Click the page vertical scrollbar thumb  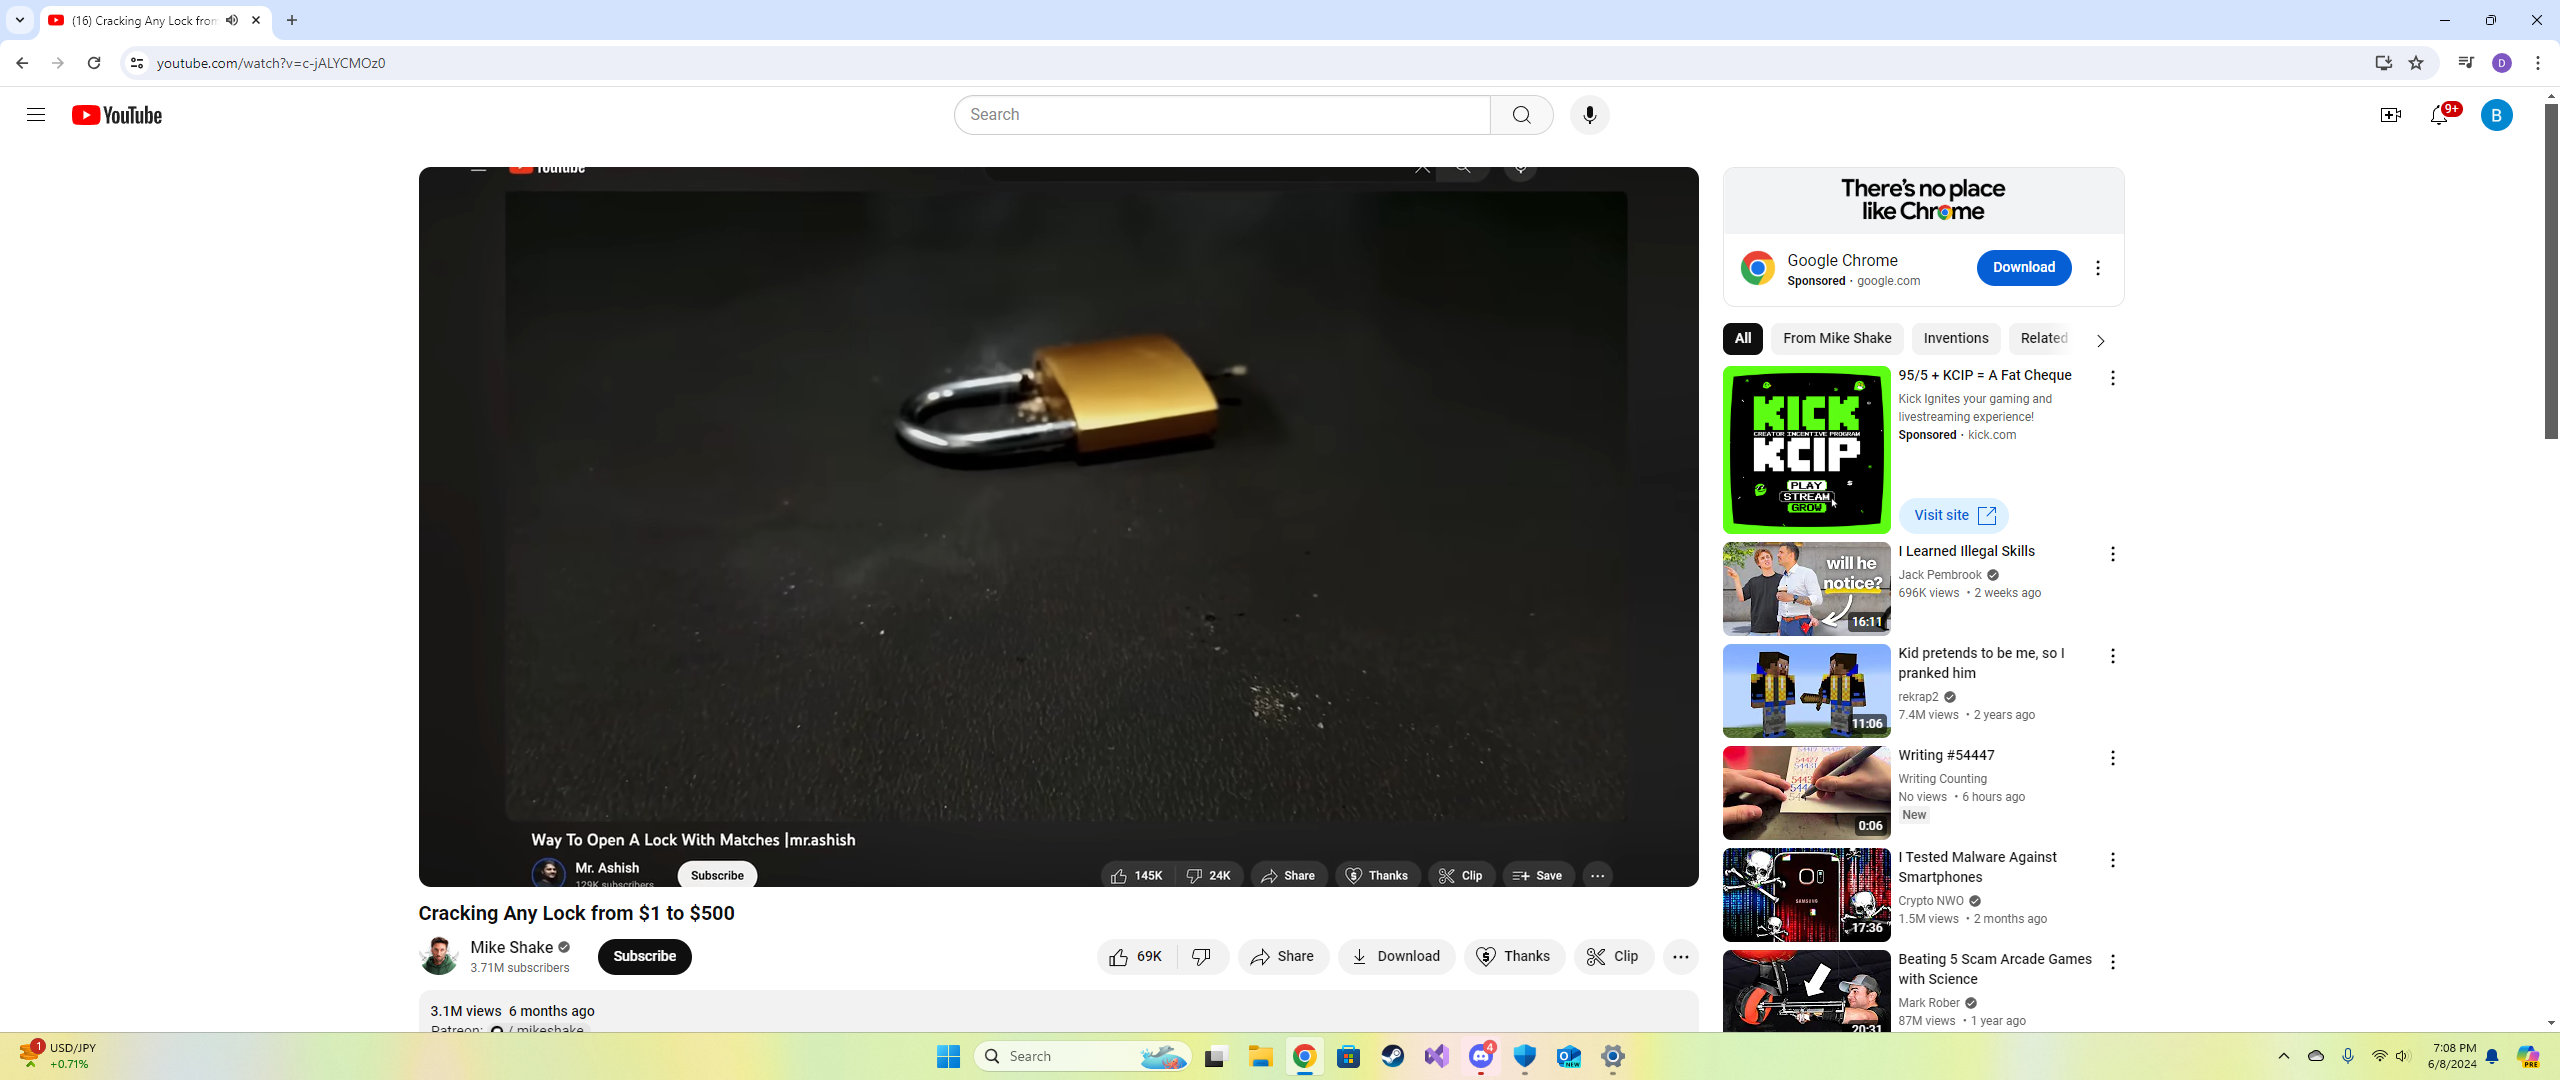(2550, 270)
